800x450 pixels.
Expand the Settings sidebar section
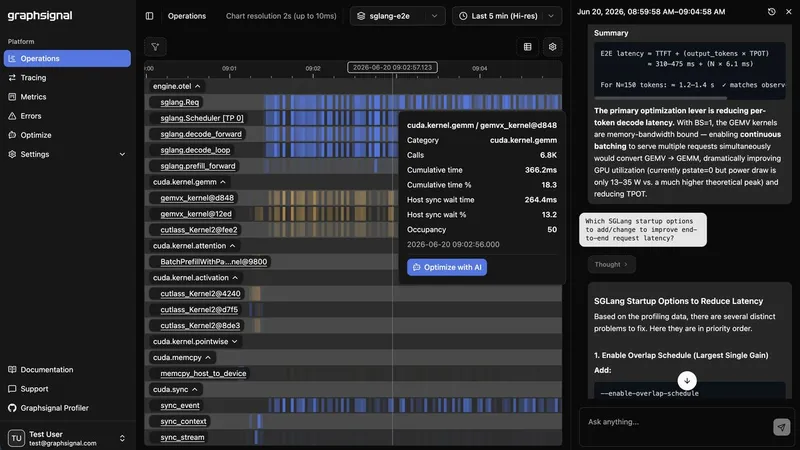pos(67,154)
